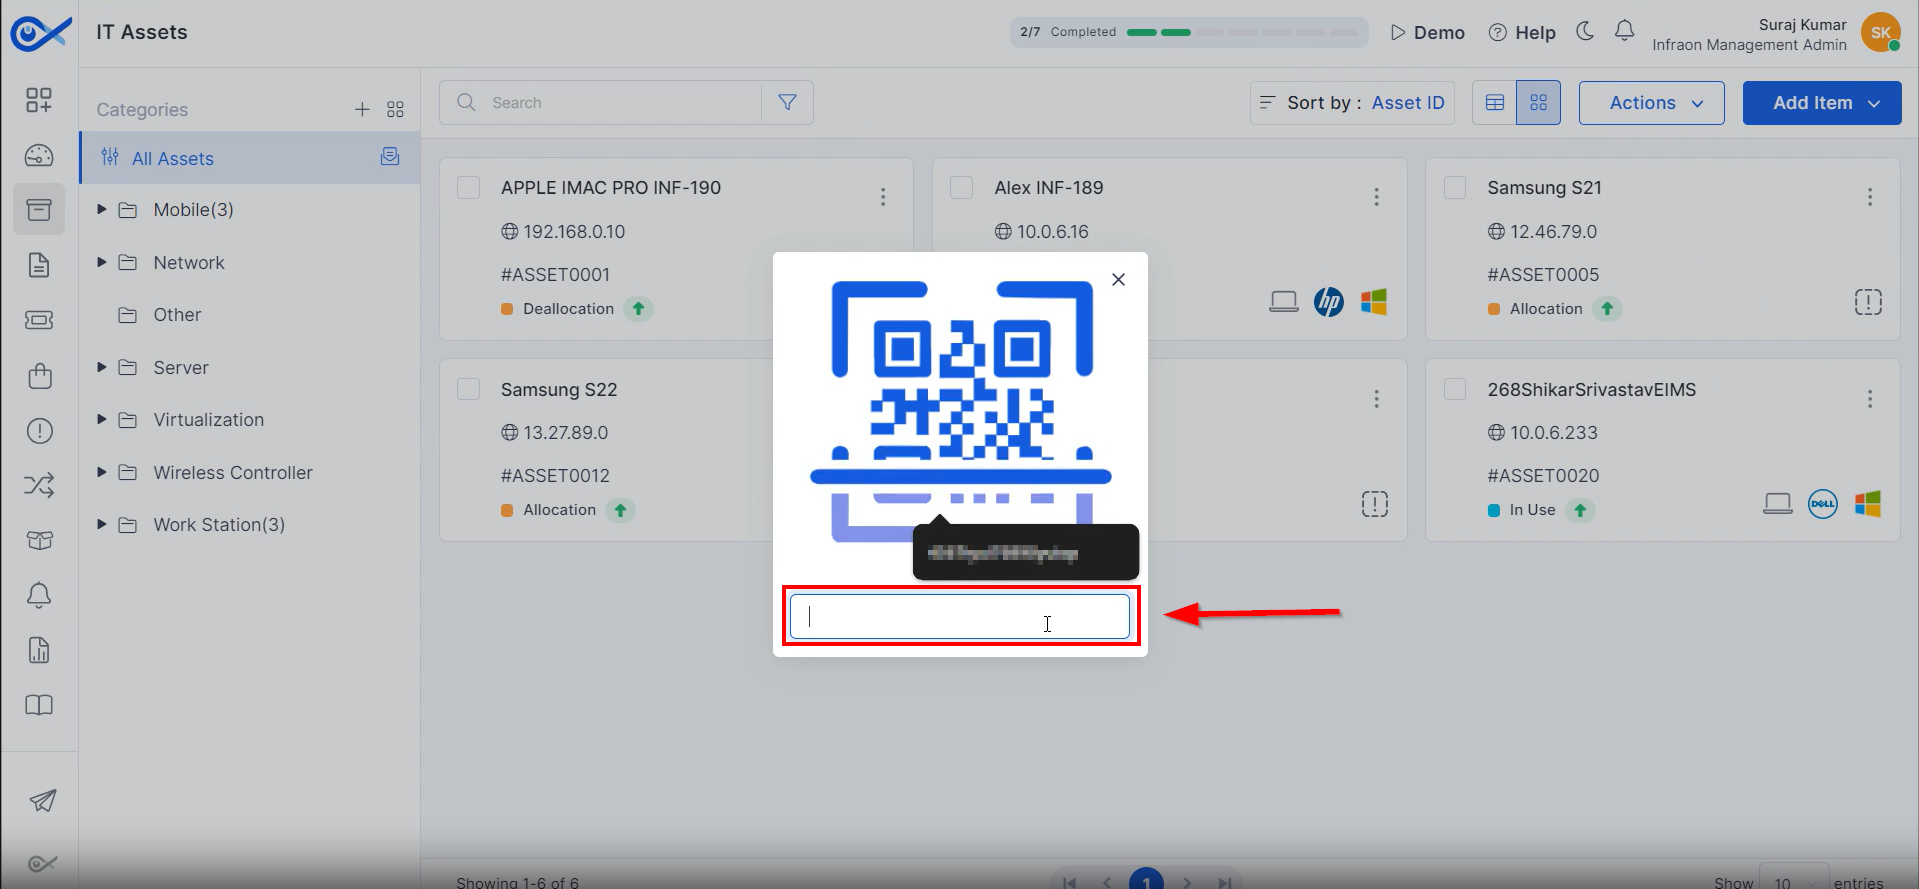Open three-dot menu on Samsung S21 card
This screenshot has height=889, width=1919.
(x=1869, y=197)
